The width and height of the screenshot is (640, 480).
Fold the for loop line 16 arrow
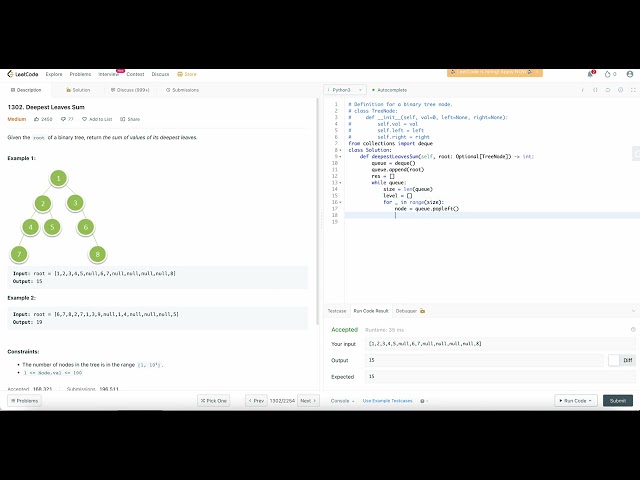click(340, 202)
